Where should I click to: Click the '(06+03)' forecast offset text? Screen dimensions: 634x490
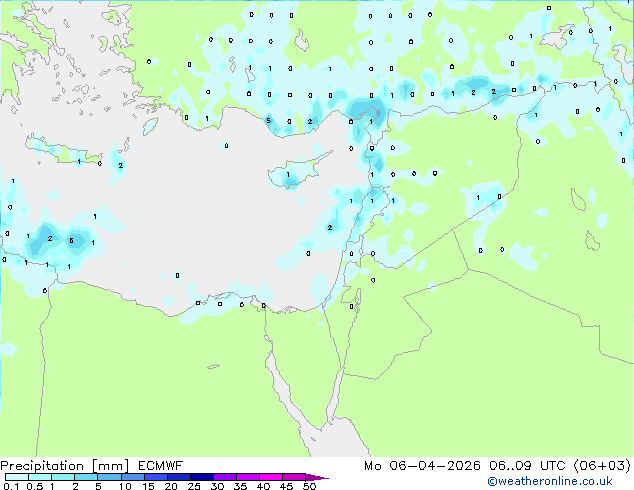pos(602,465)
